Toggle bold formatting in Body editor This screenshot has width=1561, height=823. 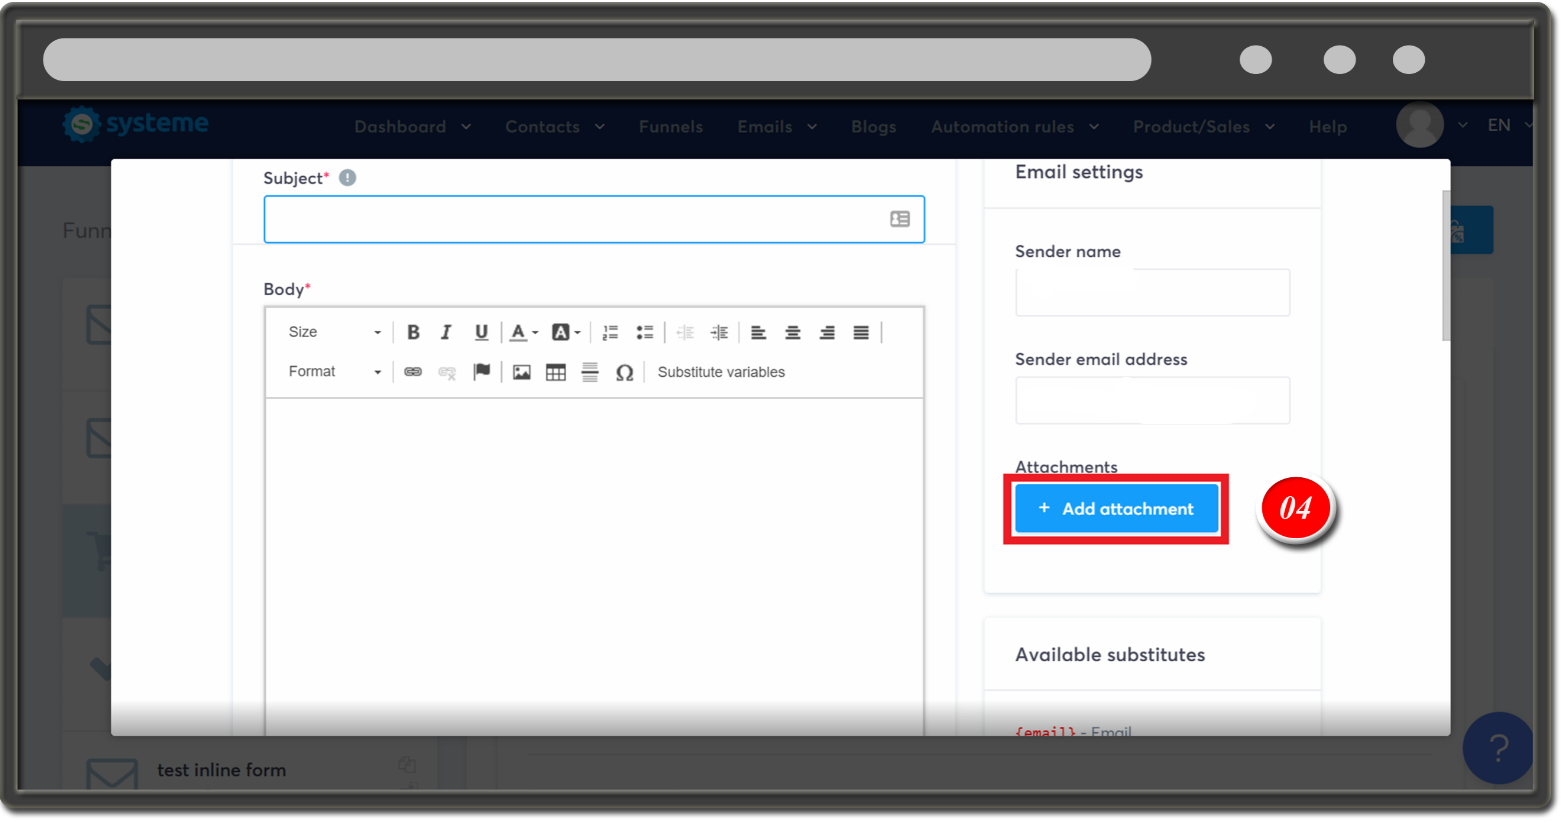pyautogui.click(x=413, y=332)
